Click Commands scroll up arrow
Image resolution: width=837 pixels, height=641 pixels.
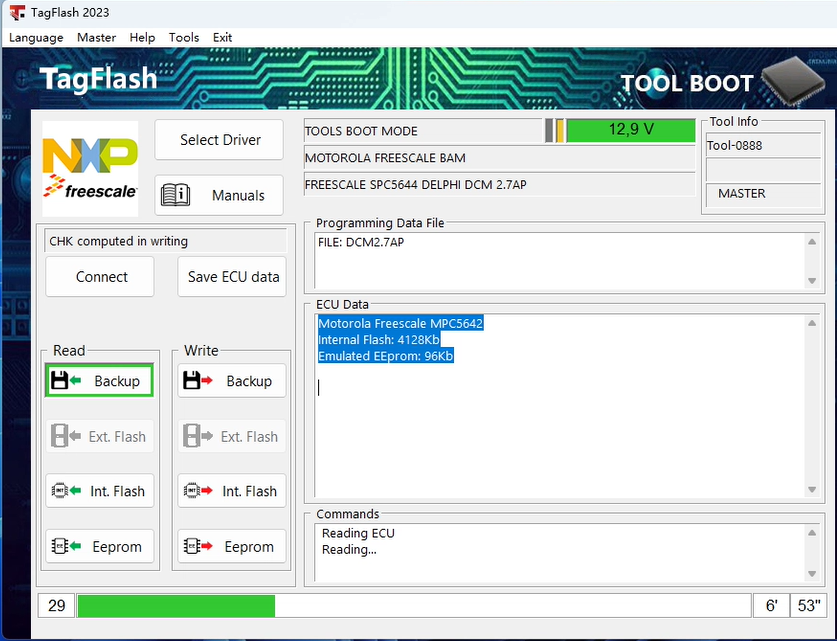[812, 533]
